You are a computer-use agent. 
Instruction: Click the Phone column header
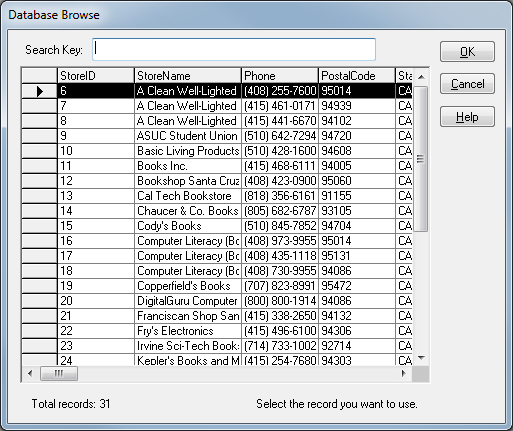point(280,76)
